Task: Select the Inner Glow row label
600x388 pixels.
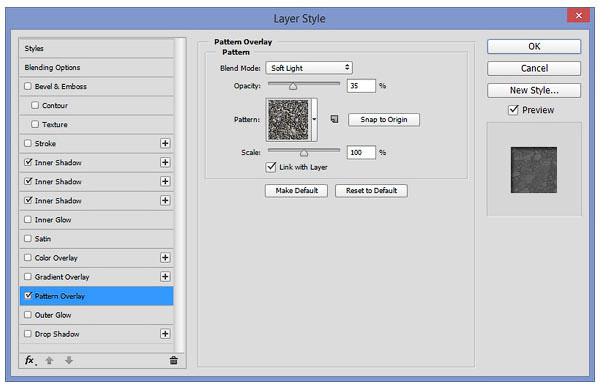Action: click(53, 220)
